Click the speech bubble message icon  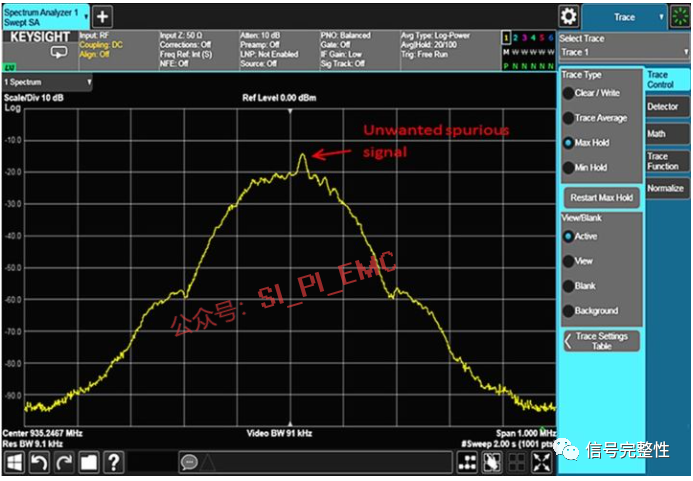189,462
